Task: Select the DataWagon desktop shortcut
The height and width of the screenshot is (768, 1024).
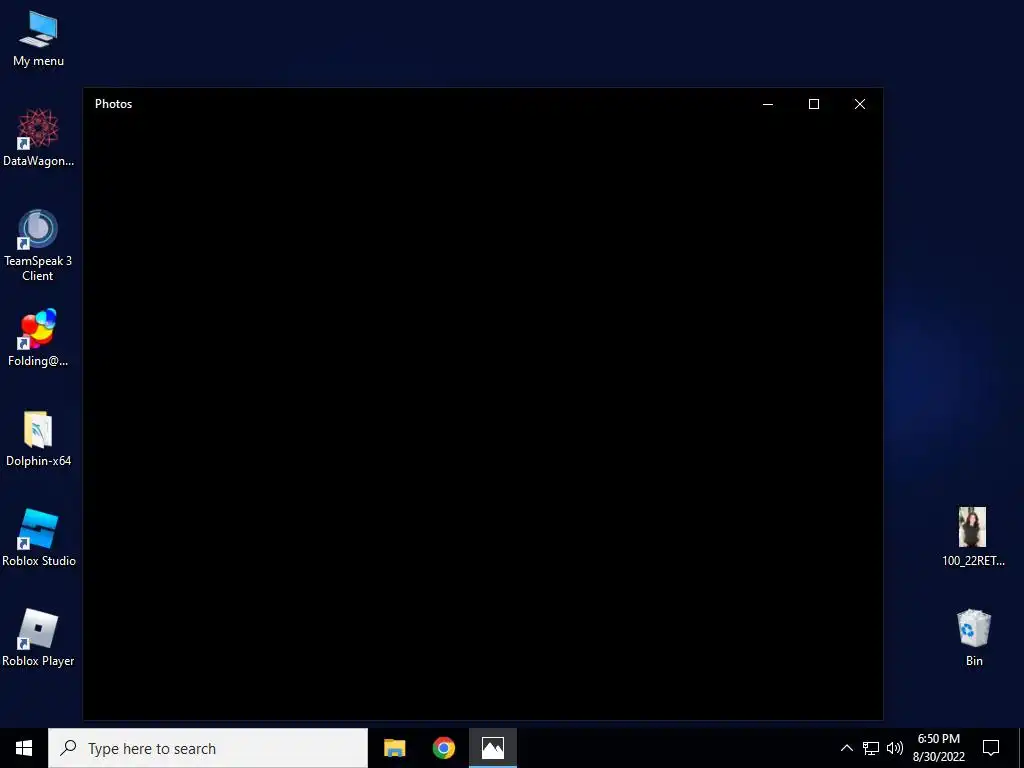Action: 39,138
